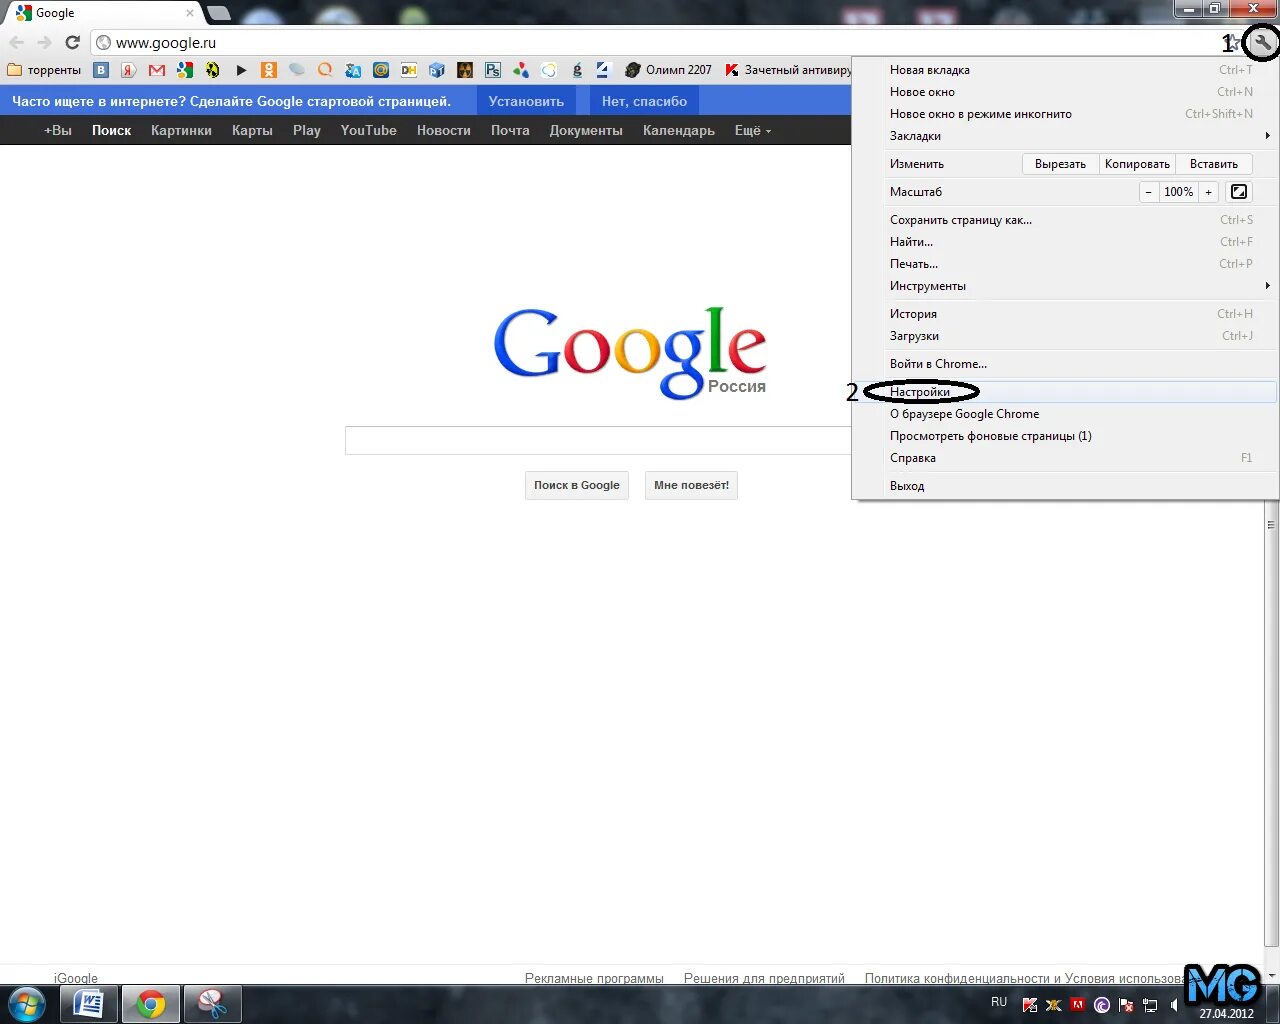Open История from menu
The width and height of the screenshot is (1280, 1024).
click(x=1065, y=314)
